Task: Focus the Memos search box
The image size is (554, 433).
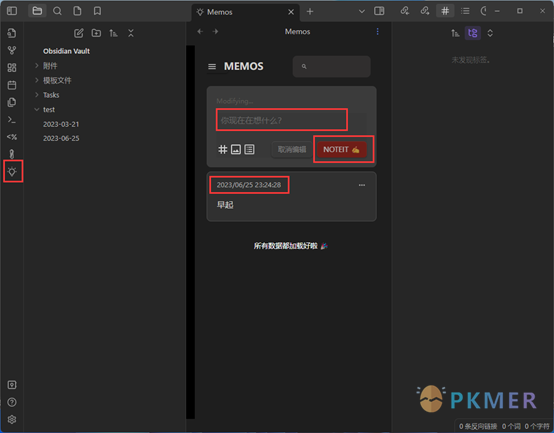Action: coord(331,66)
